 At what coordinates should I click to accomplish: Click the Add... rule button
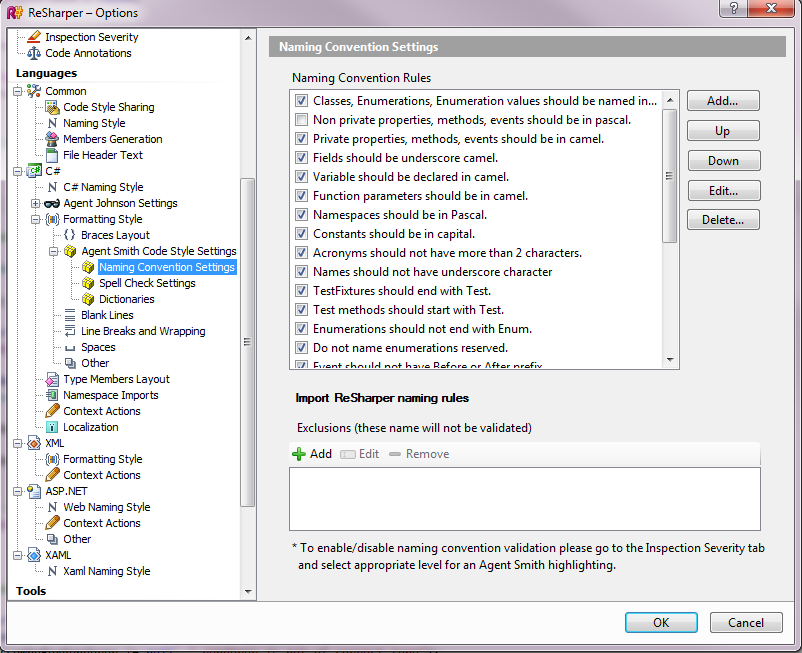click(x=723, y=101)
